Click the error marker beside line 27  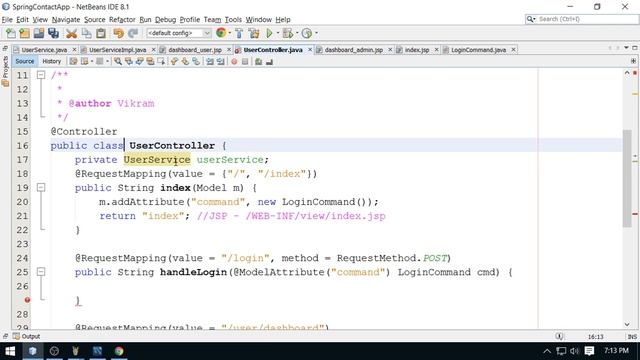tap(27, 300)
